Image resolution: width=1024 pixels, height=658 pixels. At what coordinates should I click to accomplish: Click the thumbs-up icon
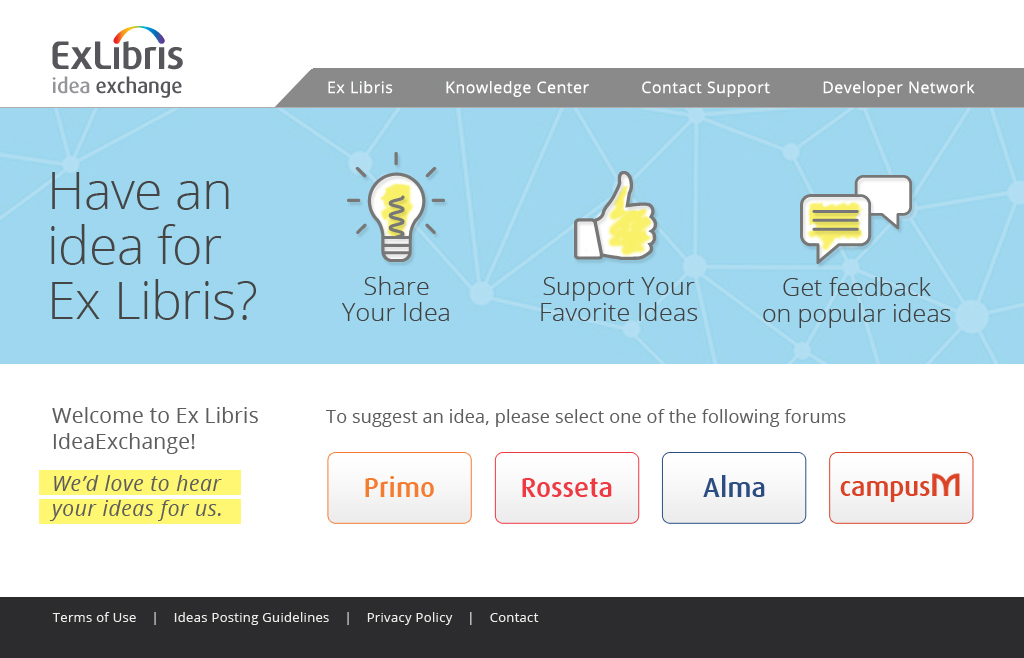[x=615, y=215]
